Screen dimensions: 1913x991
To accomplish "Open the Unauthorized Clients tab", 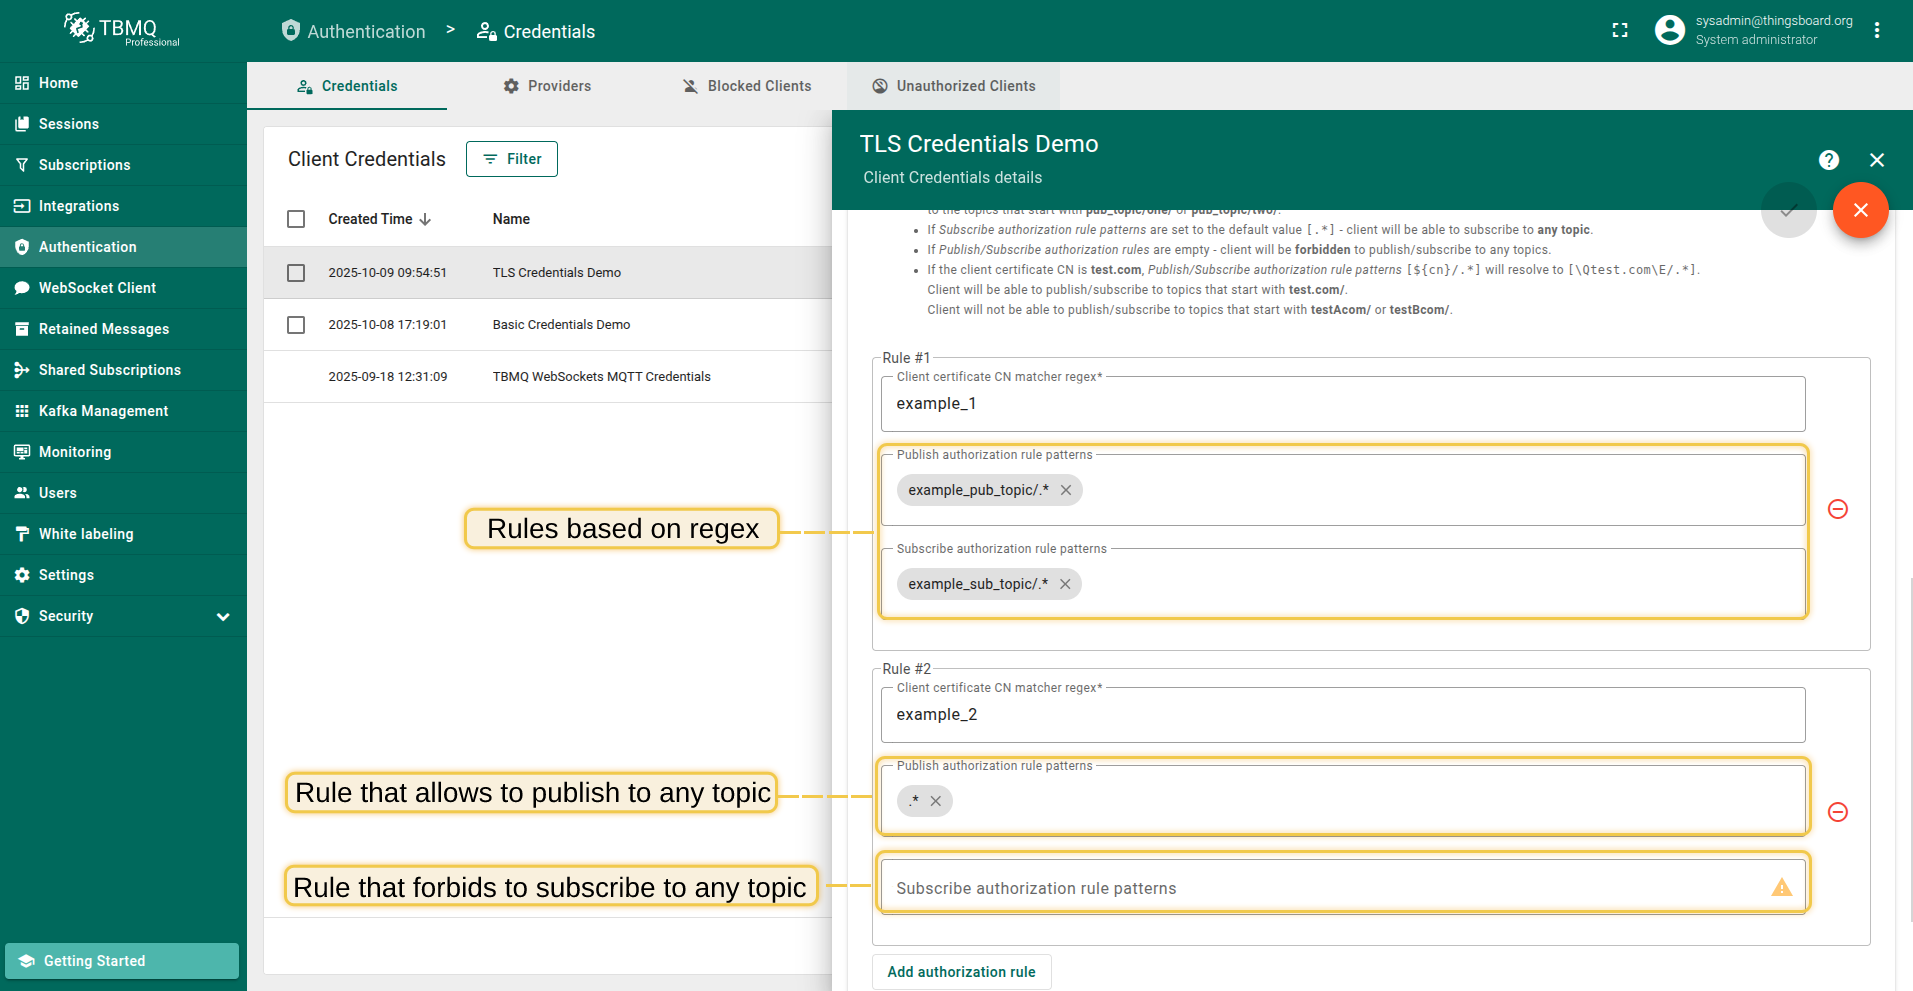I will click(953, 86).
